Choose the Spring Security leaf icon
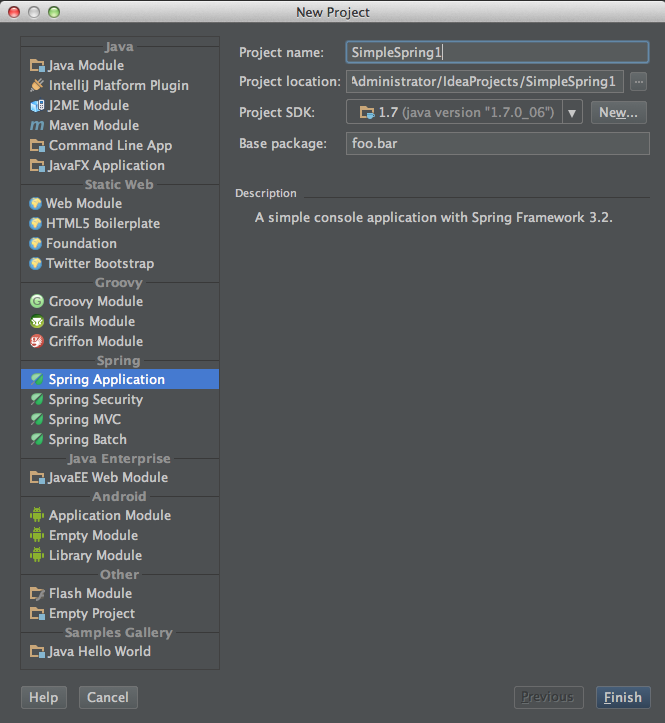Viewport: 665px width, 723px height. point(37,399)
